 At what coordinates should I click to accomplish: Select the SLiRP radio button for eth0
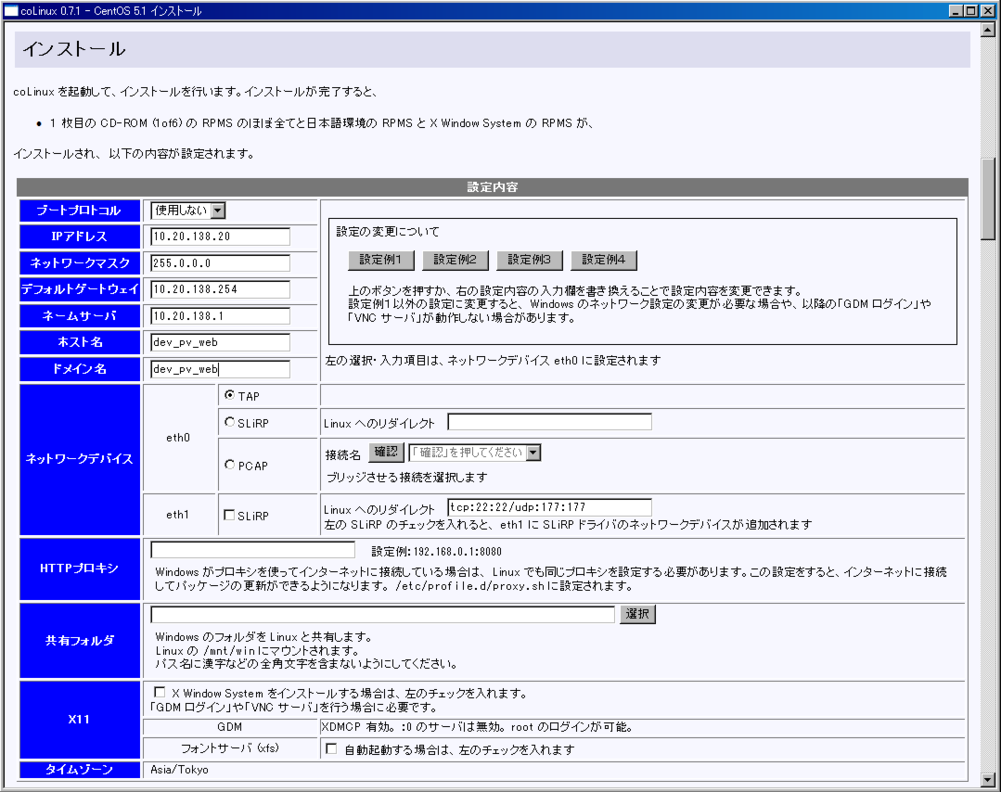[x=228, y=421]
